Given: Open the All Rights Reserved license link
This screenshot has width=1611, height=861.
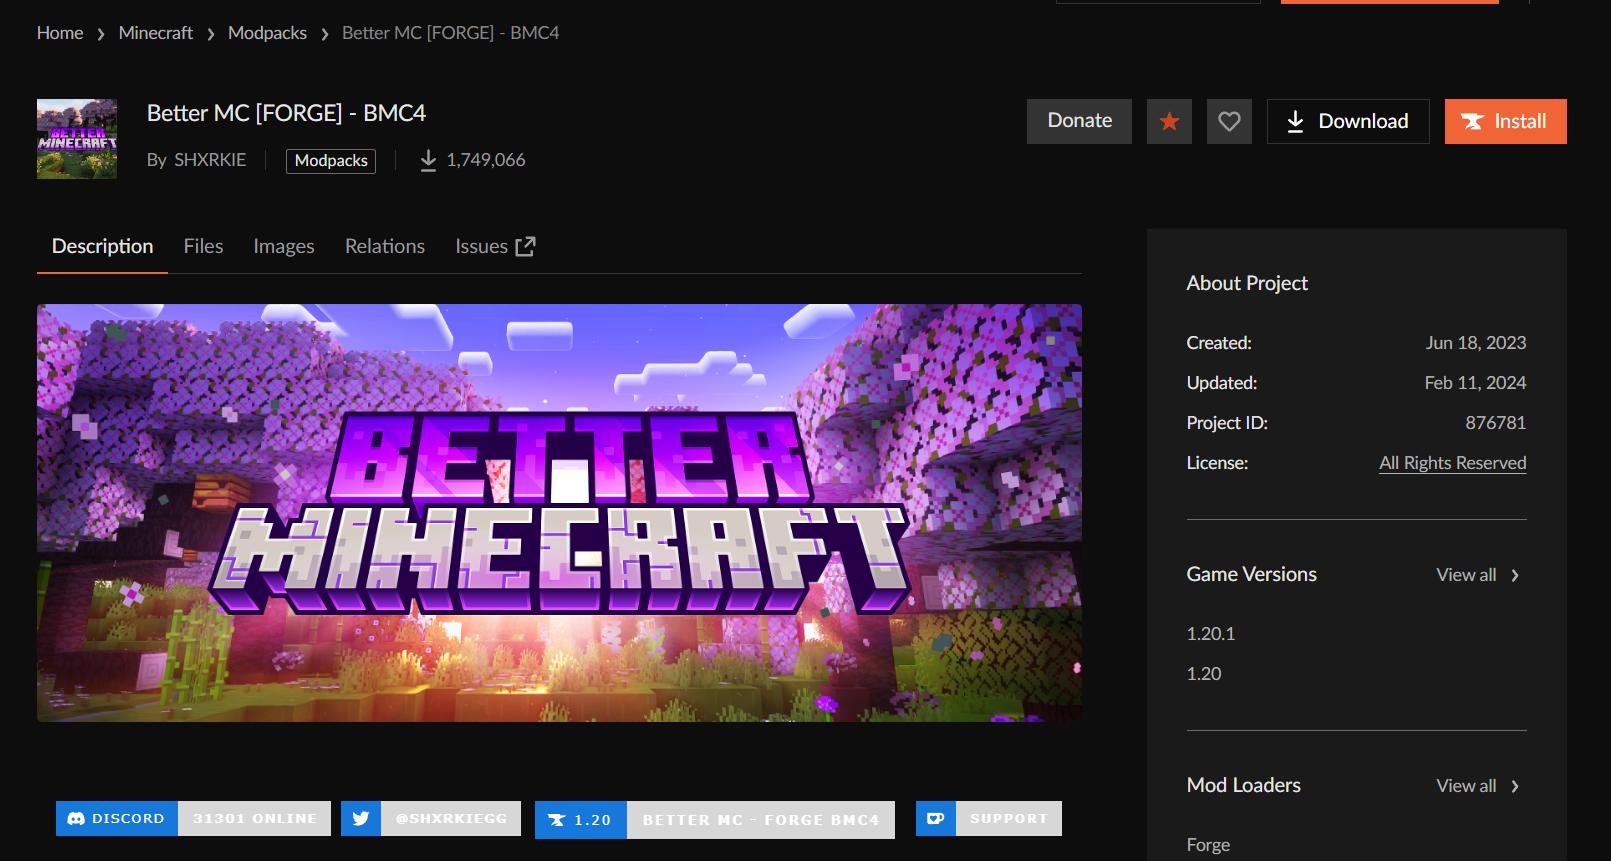Looking at the screenshot, I should click(x=1452, y=463).
